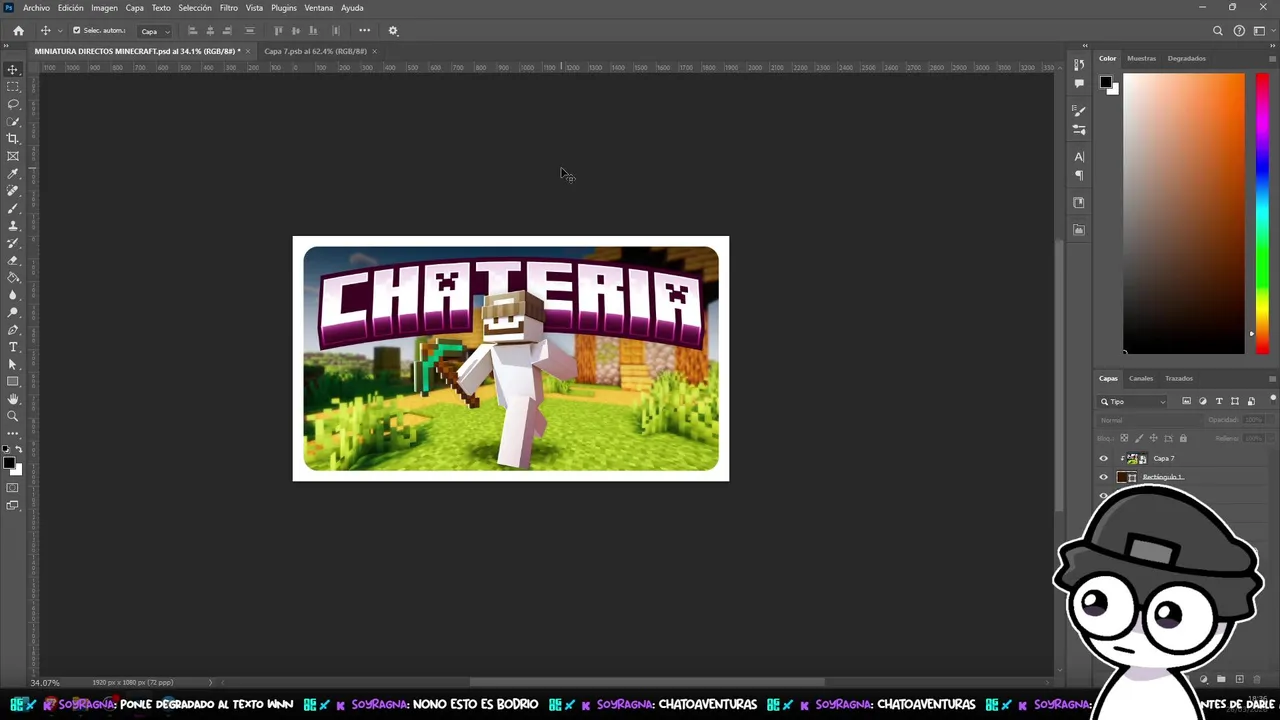Open the History panel icon
The image size is (1280, 720).
click(1079, 65)
